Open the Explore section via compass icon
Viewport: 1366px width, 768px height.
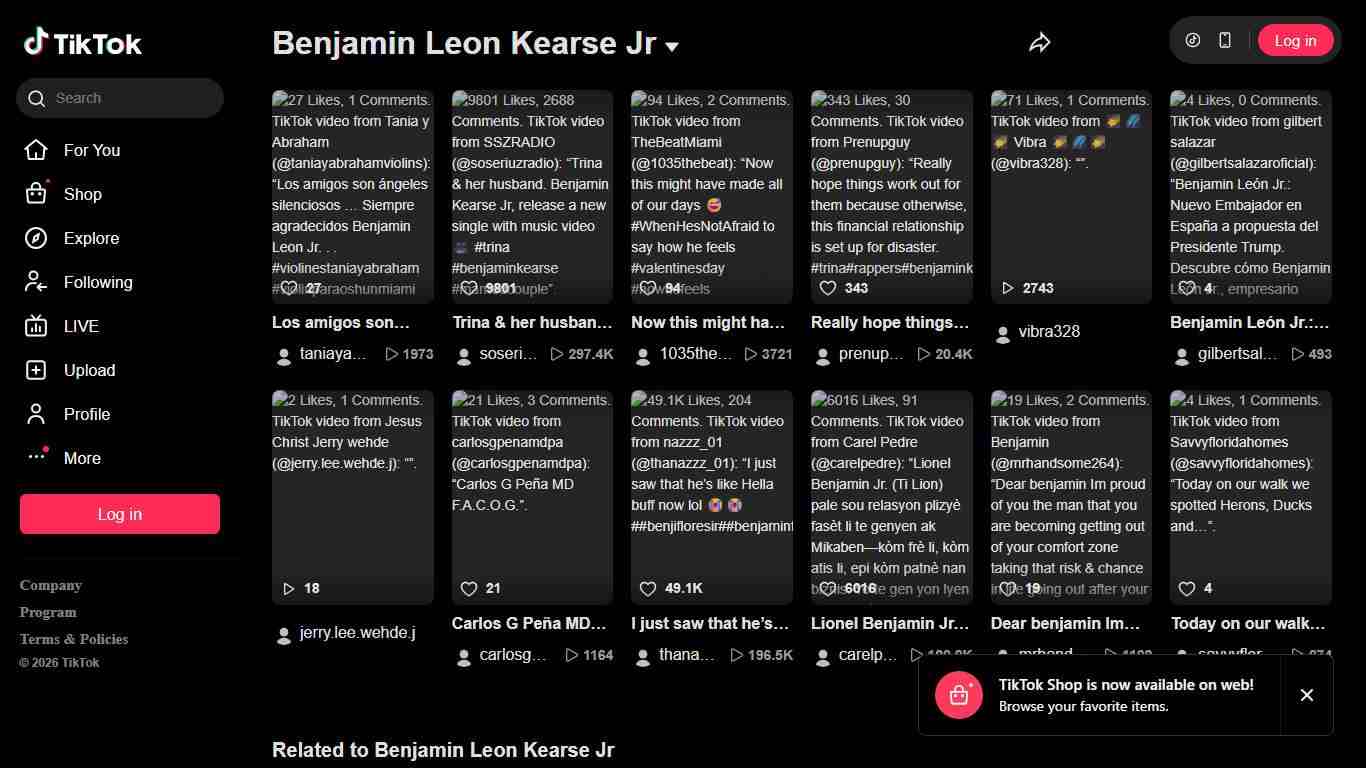(x=36, y=238)
